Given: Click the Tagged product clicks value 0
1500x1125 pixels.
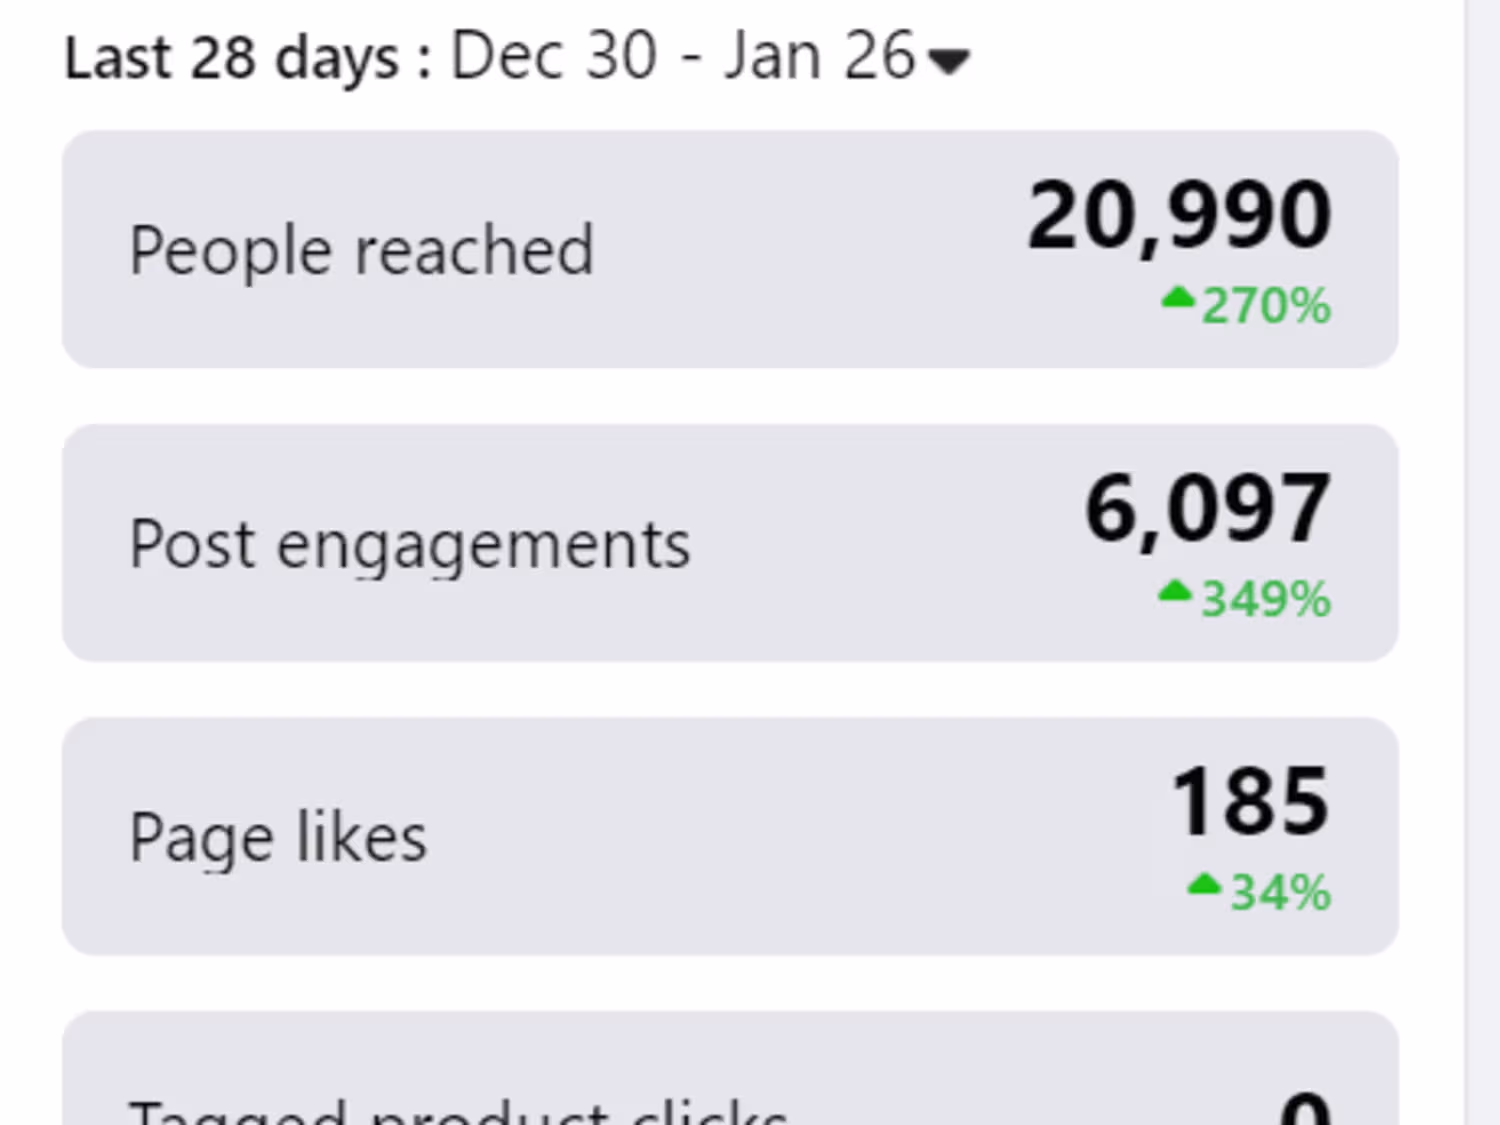Looking at the screenshot, I should point(1306,1108).
